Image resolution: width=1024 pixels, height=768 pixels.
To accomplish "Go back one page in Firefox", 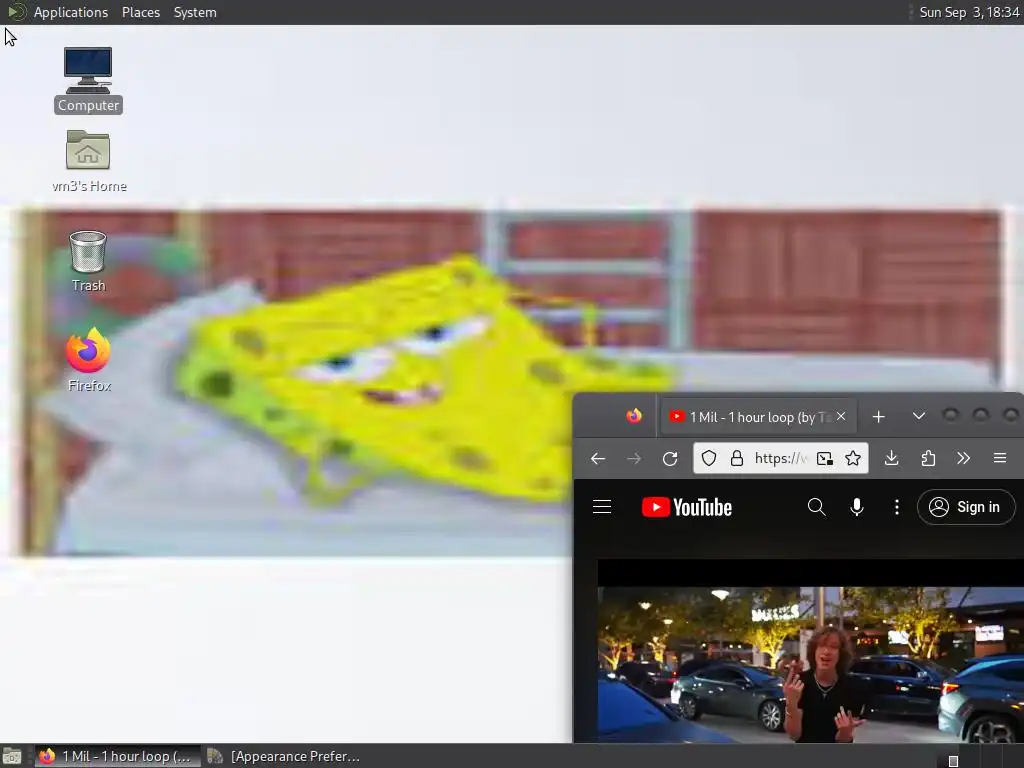I will pos(598,458).
